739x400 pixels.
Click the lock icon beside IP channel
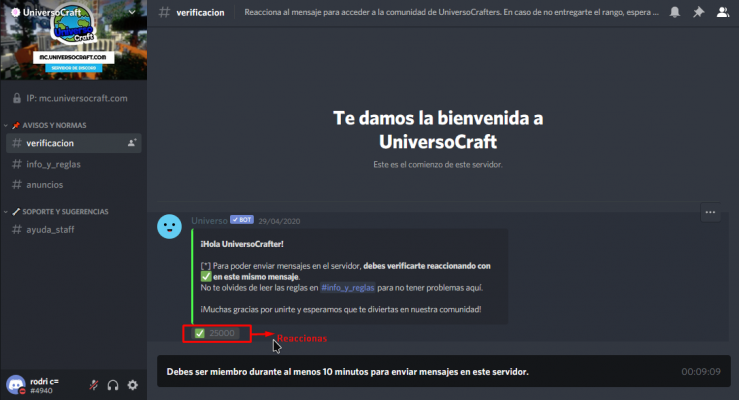pos(17,98)
